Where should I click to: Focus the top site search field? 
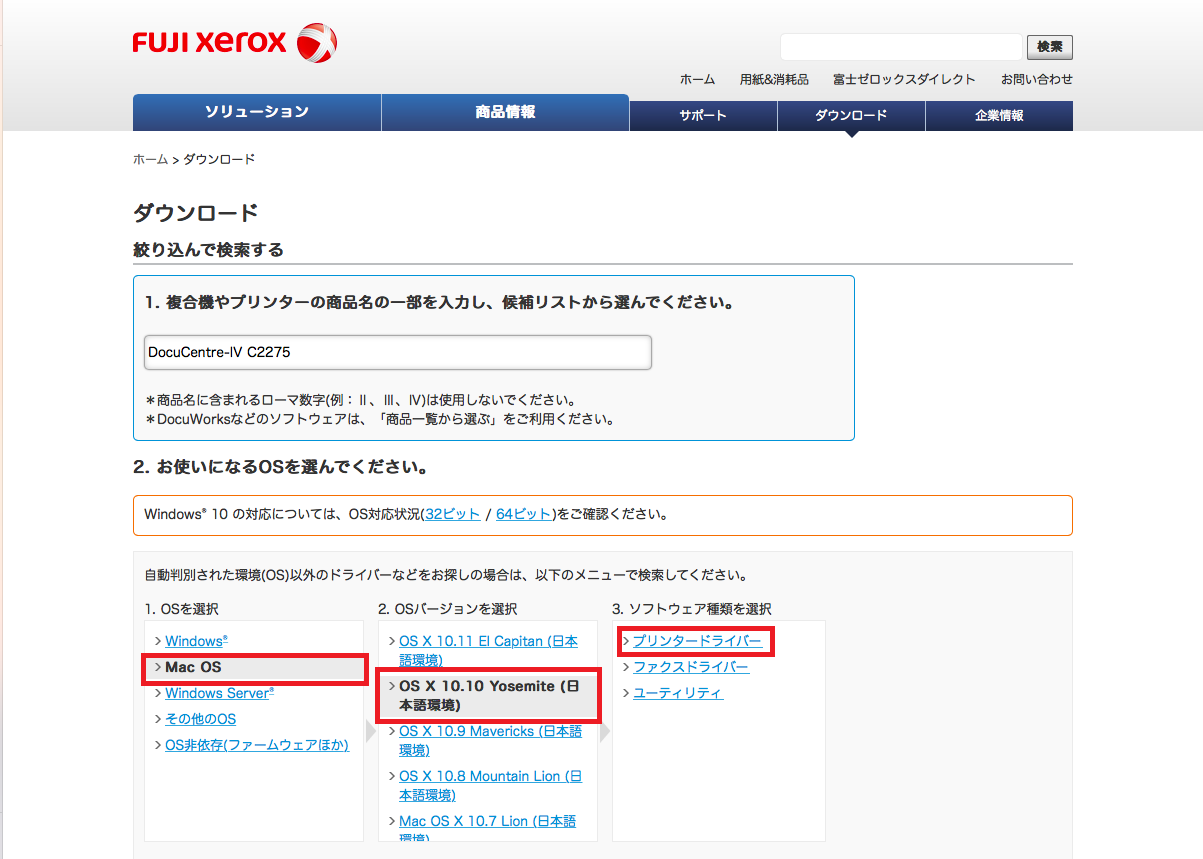[900, 47]
